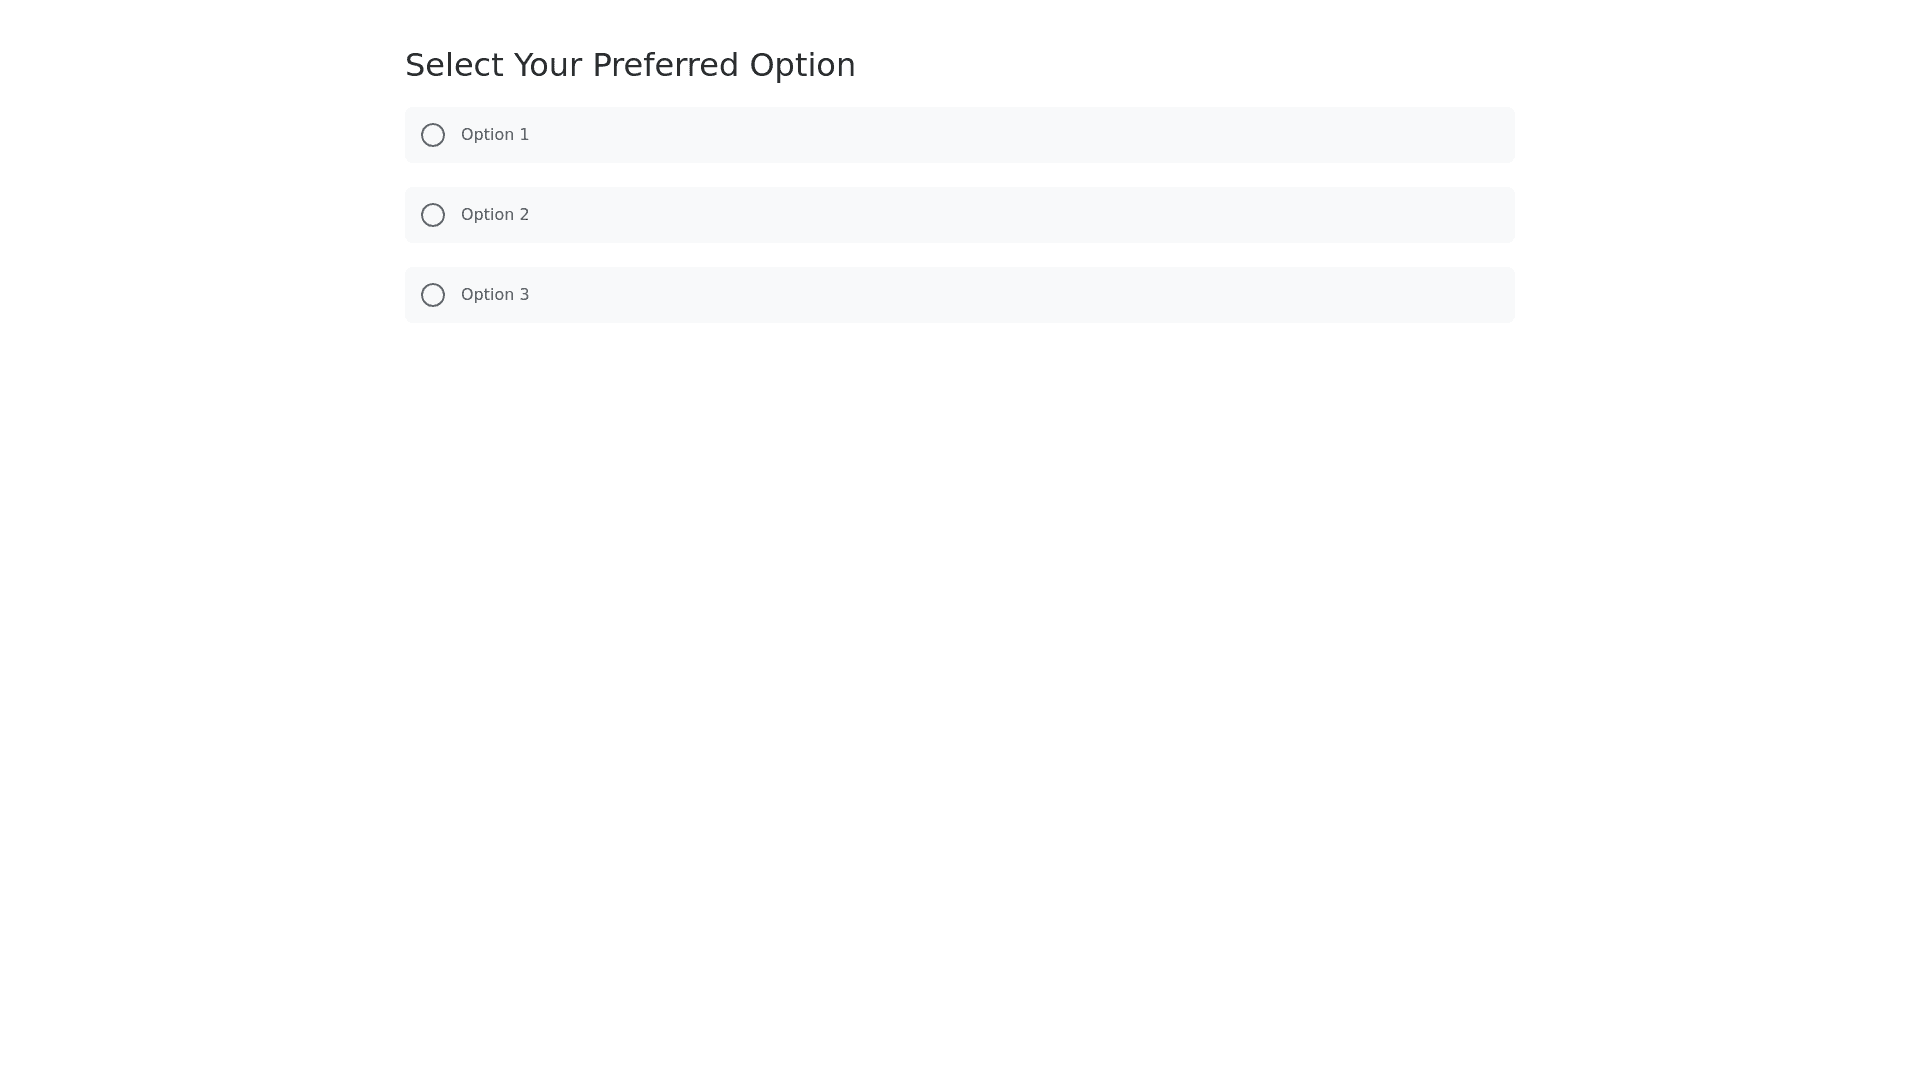Select the Option 3 radio button

(433, 295)
